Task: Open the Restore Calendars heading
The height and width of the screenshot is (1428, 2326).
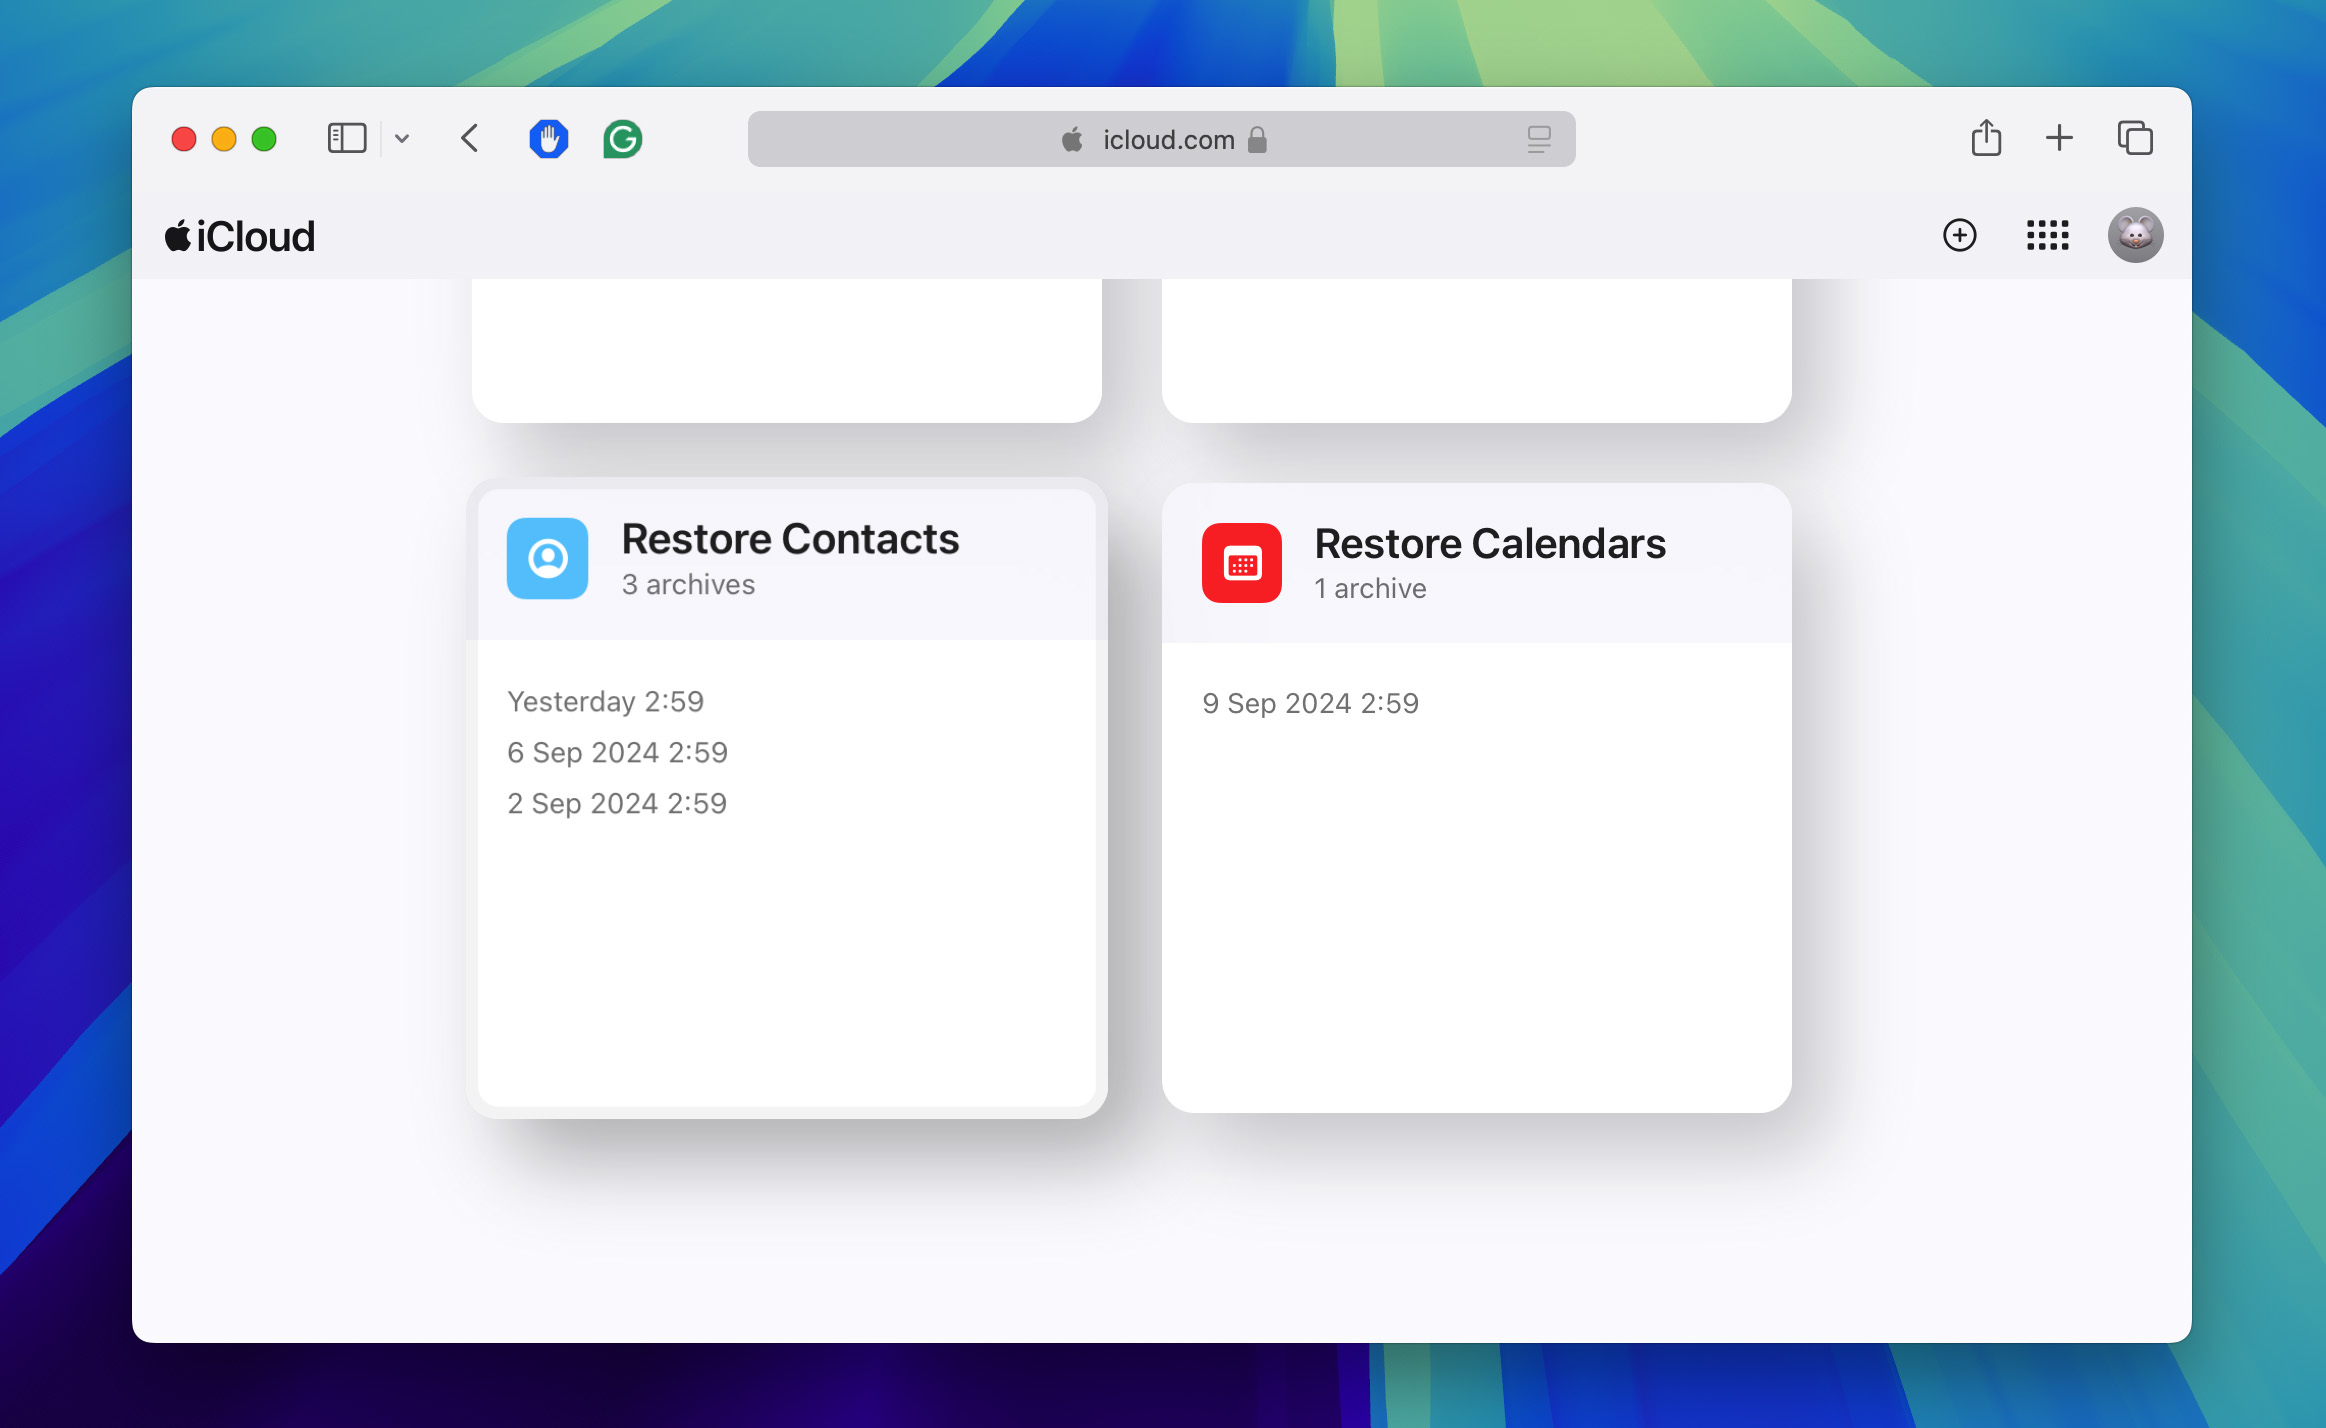Action: 1490,544
